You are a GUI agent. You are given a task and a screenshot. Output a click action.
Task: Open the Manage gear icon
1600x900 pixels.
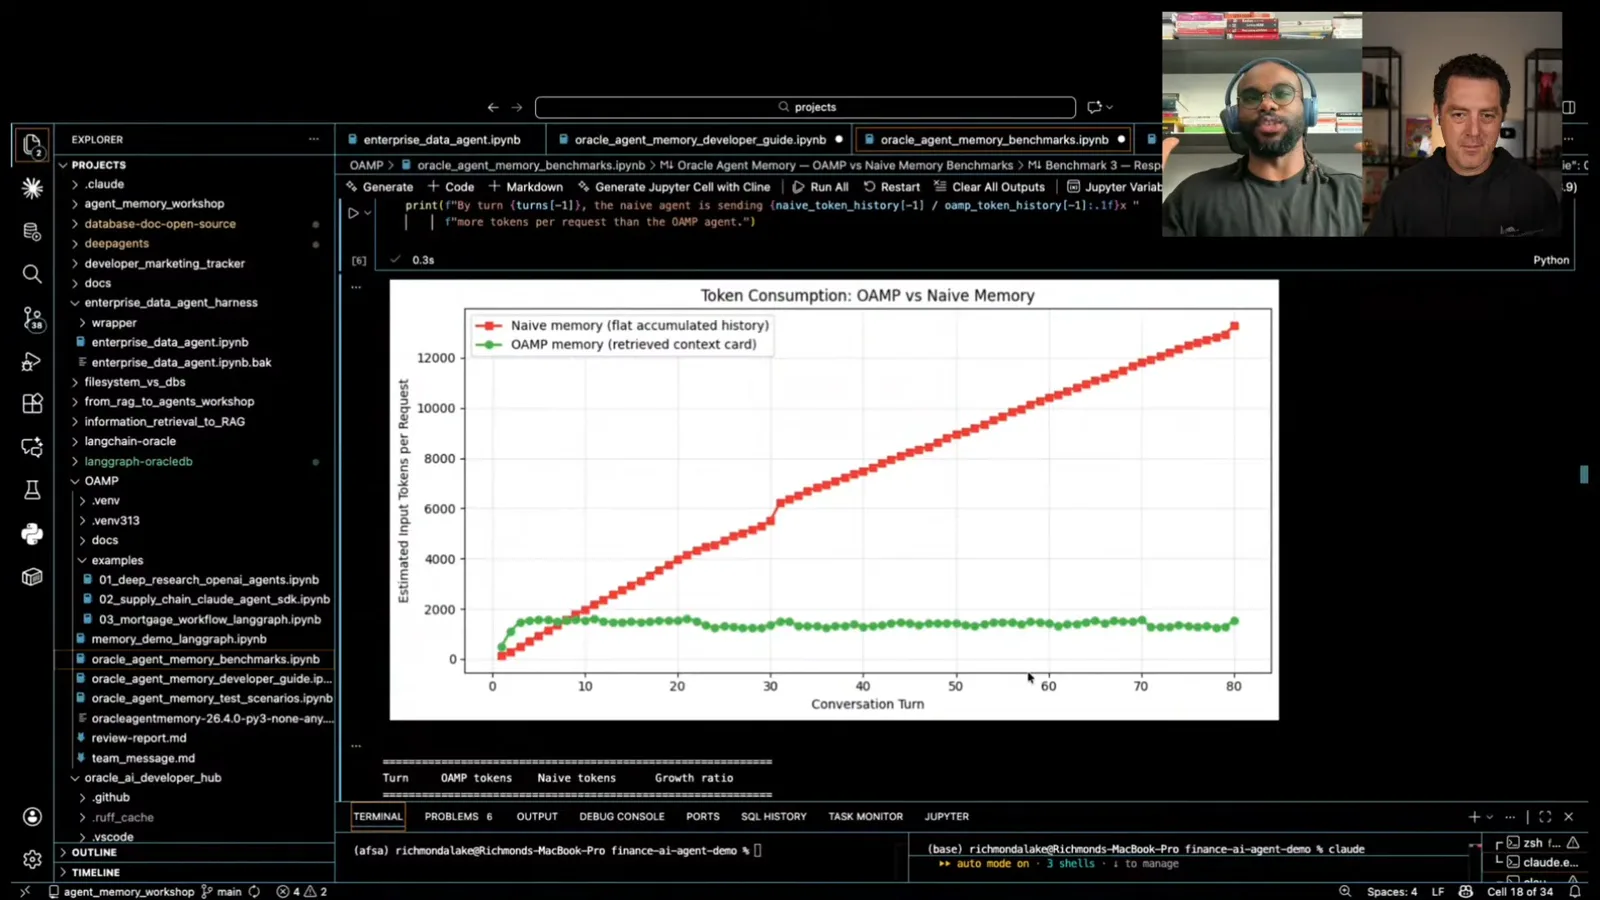tap(32, 859)
